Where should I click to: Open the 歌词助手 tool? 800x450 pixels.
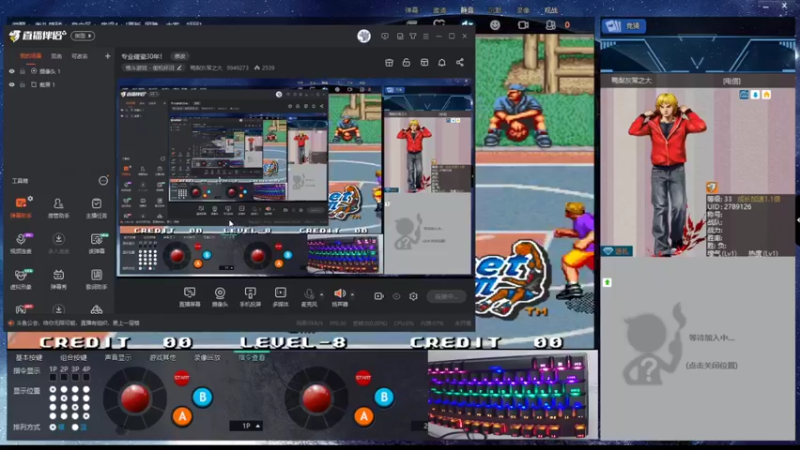(x=96, y=279)
